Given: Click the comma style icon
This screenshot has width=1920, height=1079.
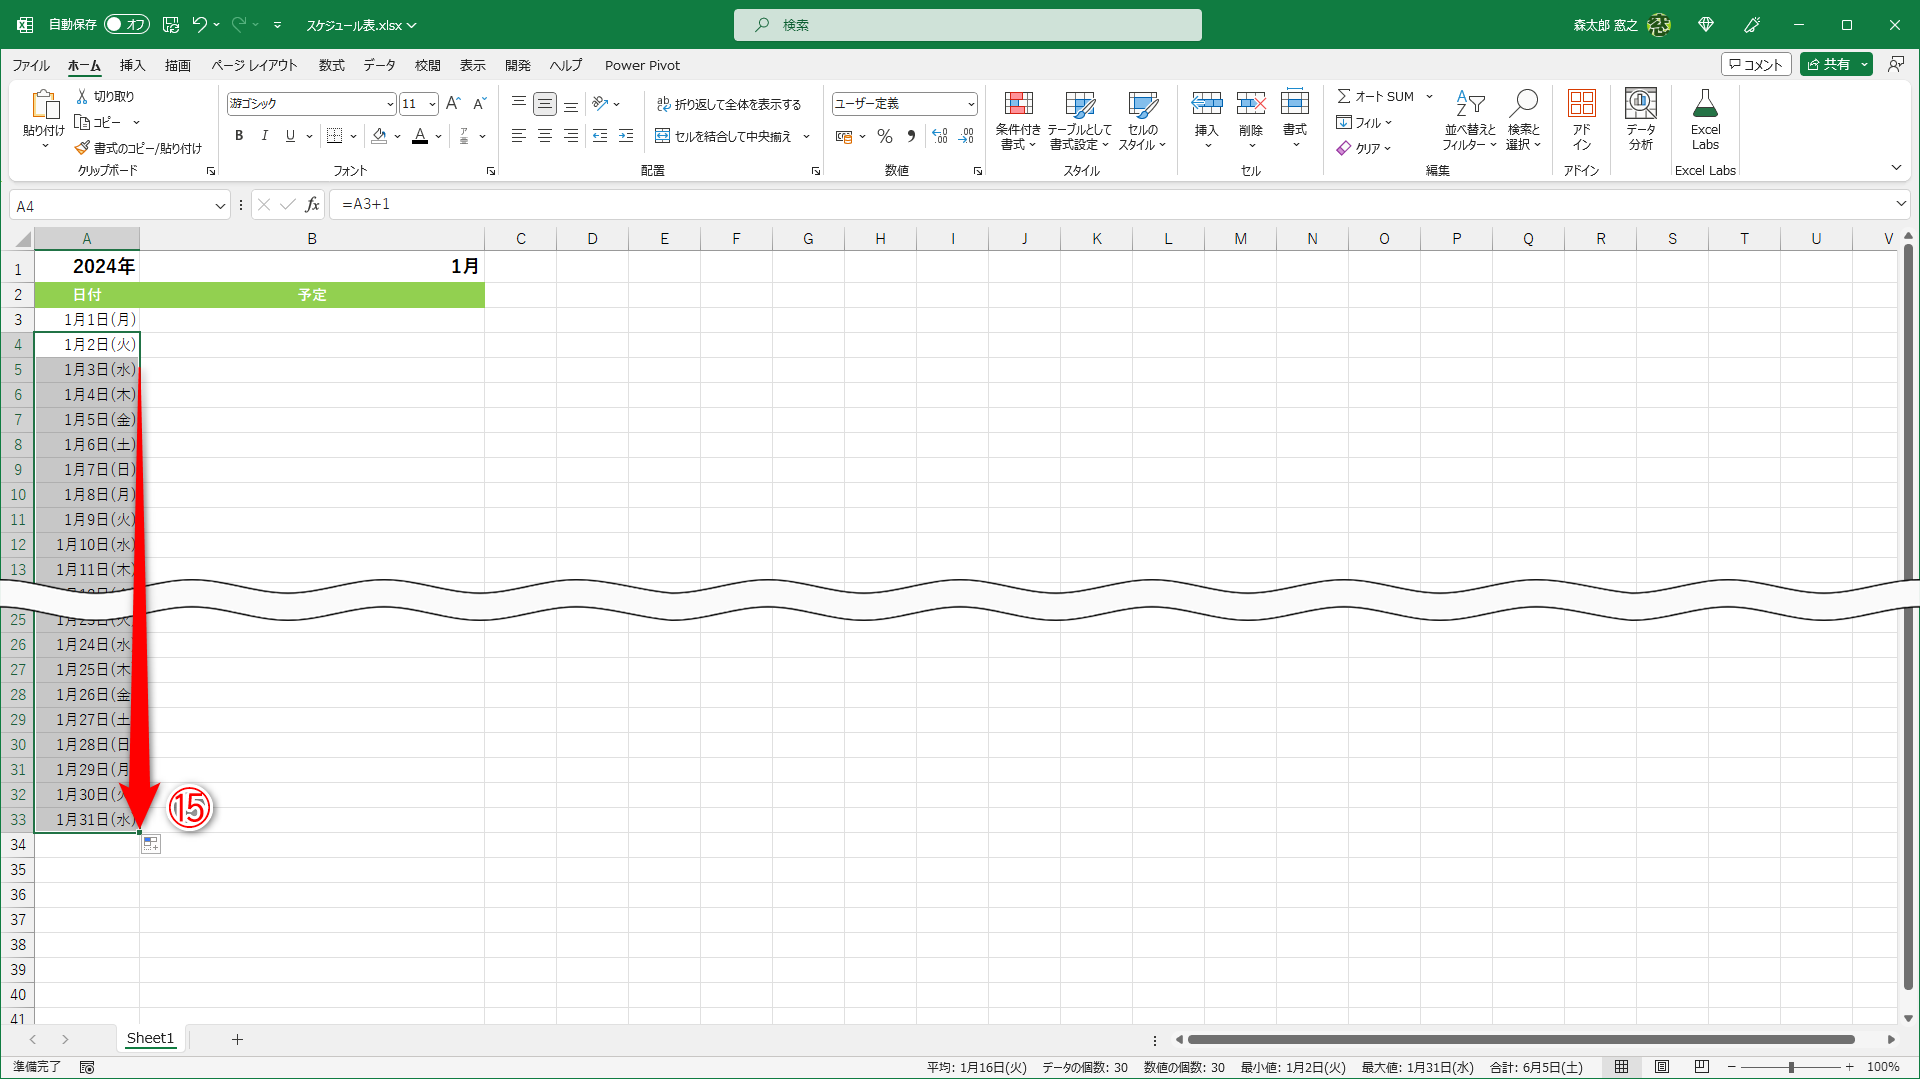Looking at the screenshot, I should tap(911, 136).
